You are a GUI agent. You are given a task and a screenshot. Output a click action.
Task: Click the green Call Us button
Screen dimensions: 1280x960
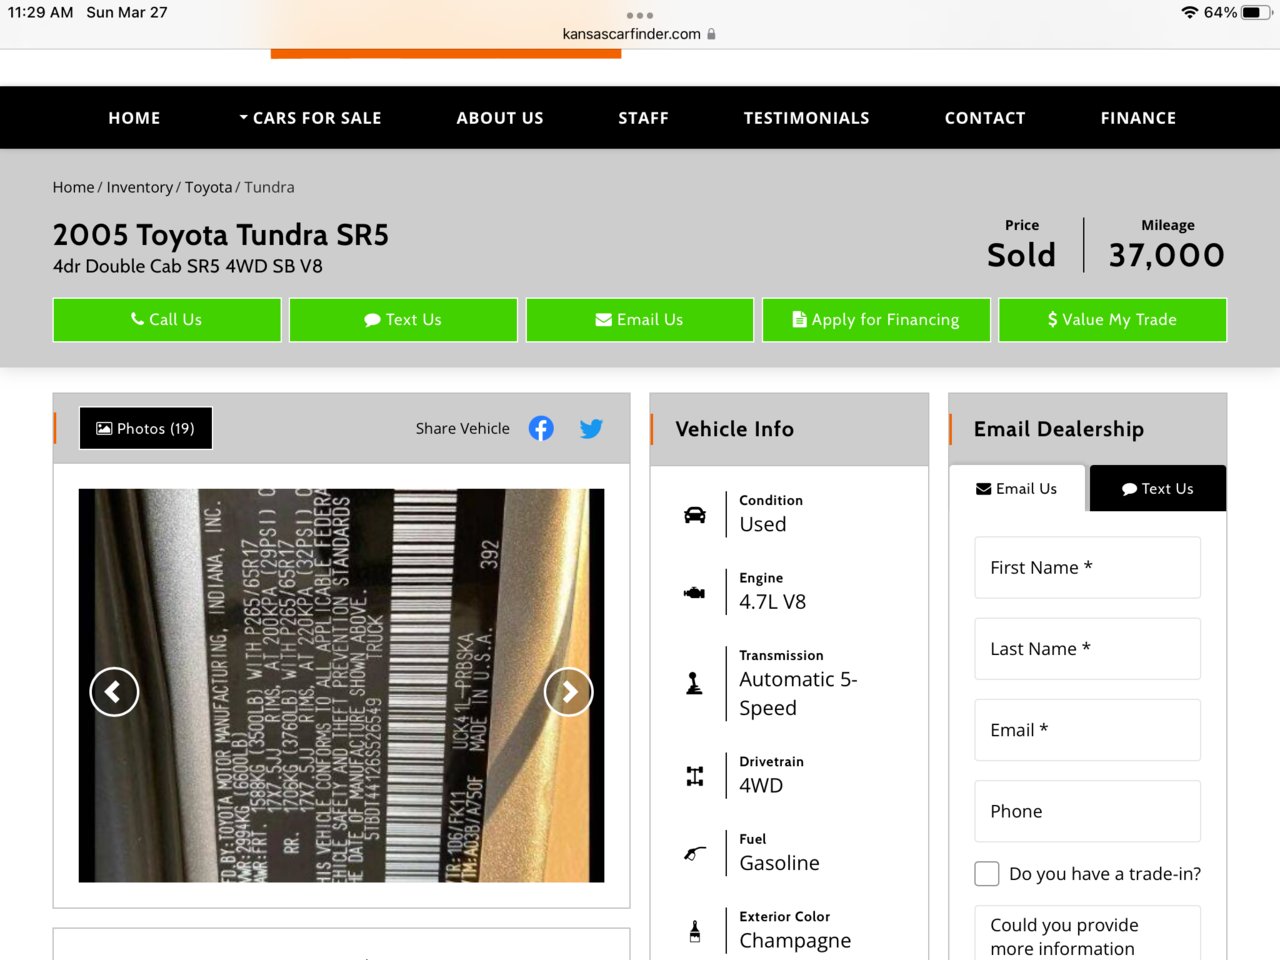click(167, 320)
